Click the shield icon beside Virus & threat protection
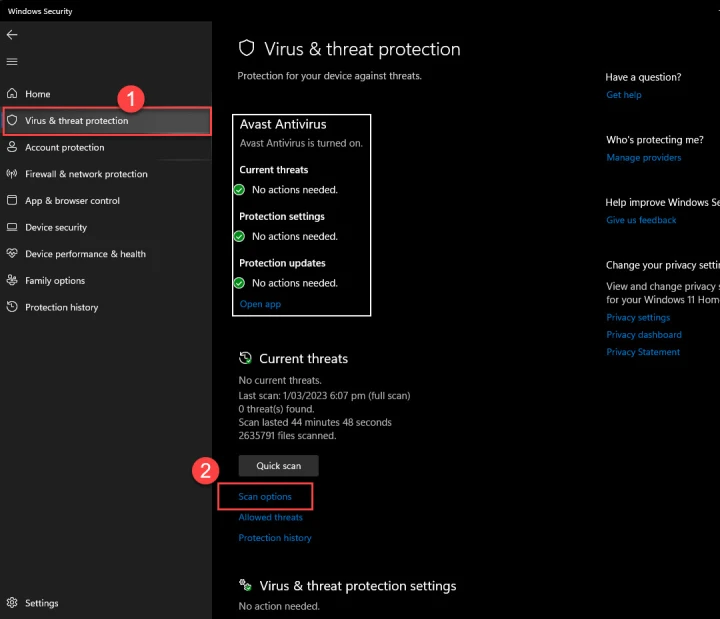 point(12,120)
